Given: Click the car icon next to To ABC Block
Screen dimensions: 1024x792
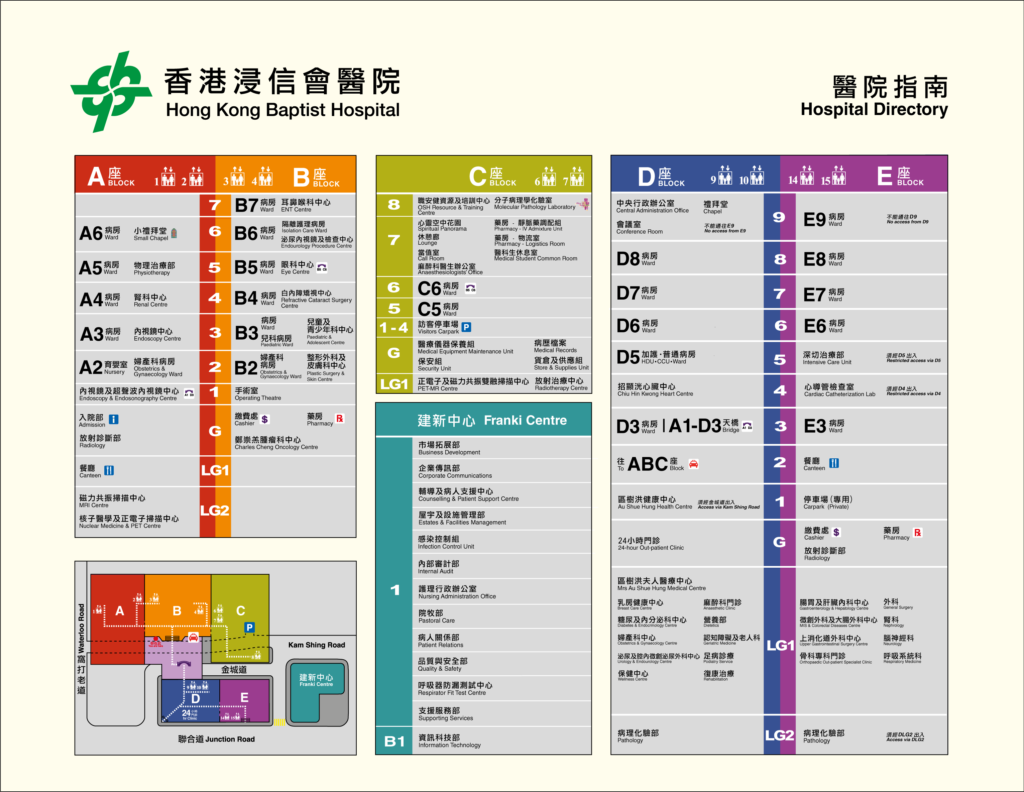Looking at the screenshot, I should 694,463.
